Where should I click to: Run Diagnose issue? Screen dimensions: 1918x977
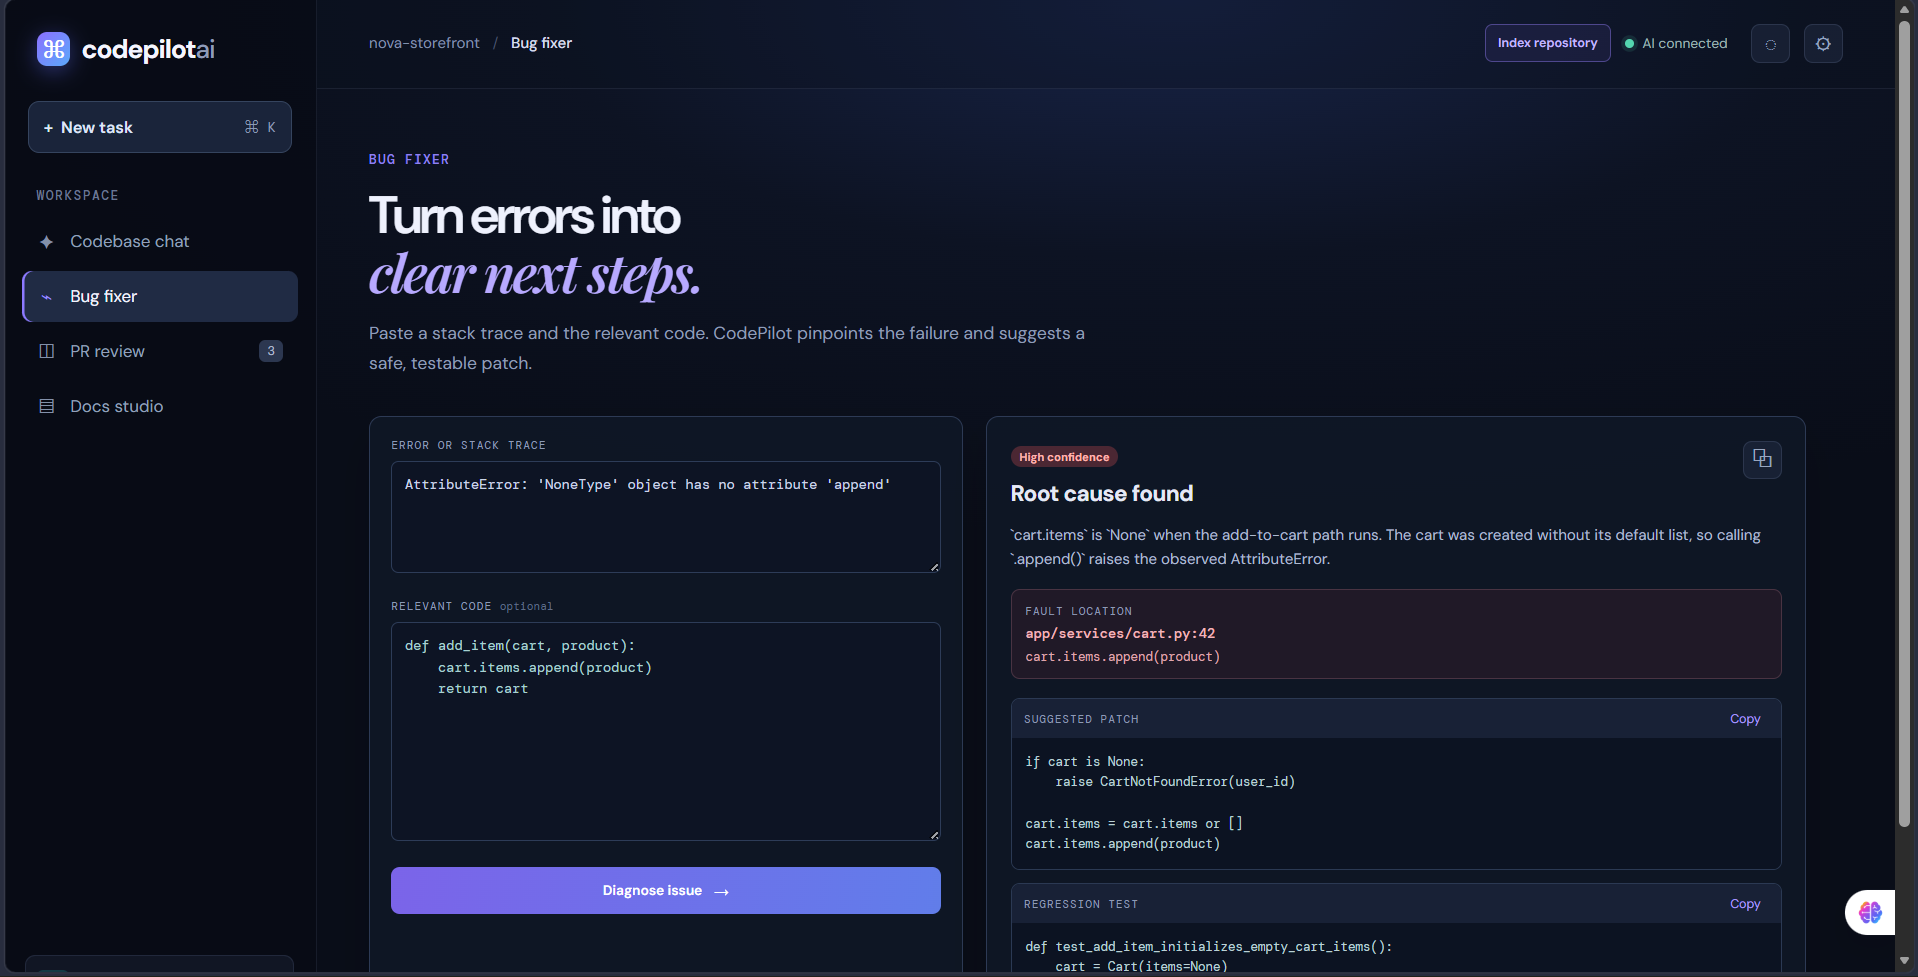pyautogui.click(x=666, y=890)
